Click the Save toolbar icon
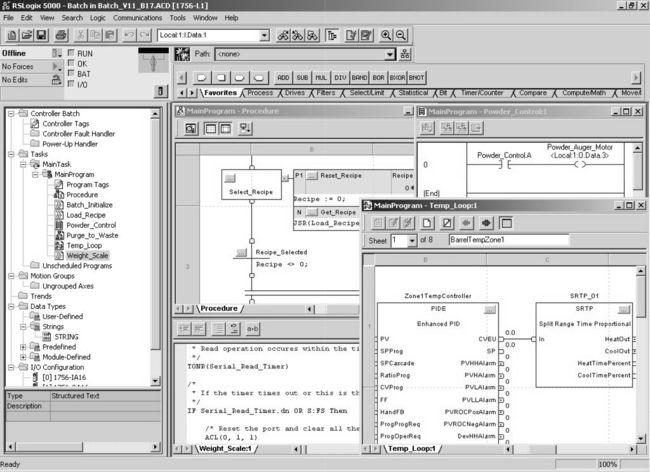Image resolution: width=650 pixels, height=472 pixels. tap(41, 35)
